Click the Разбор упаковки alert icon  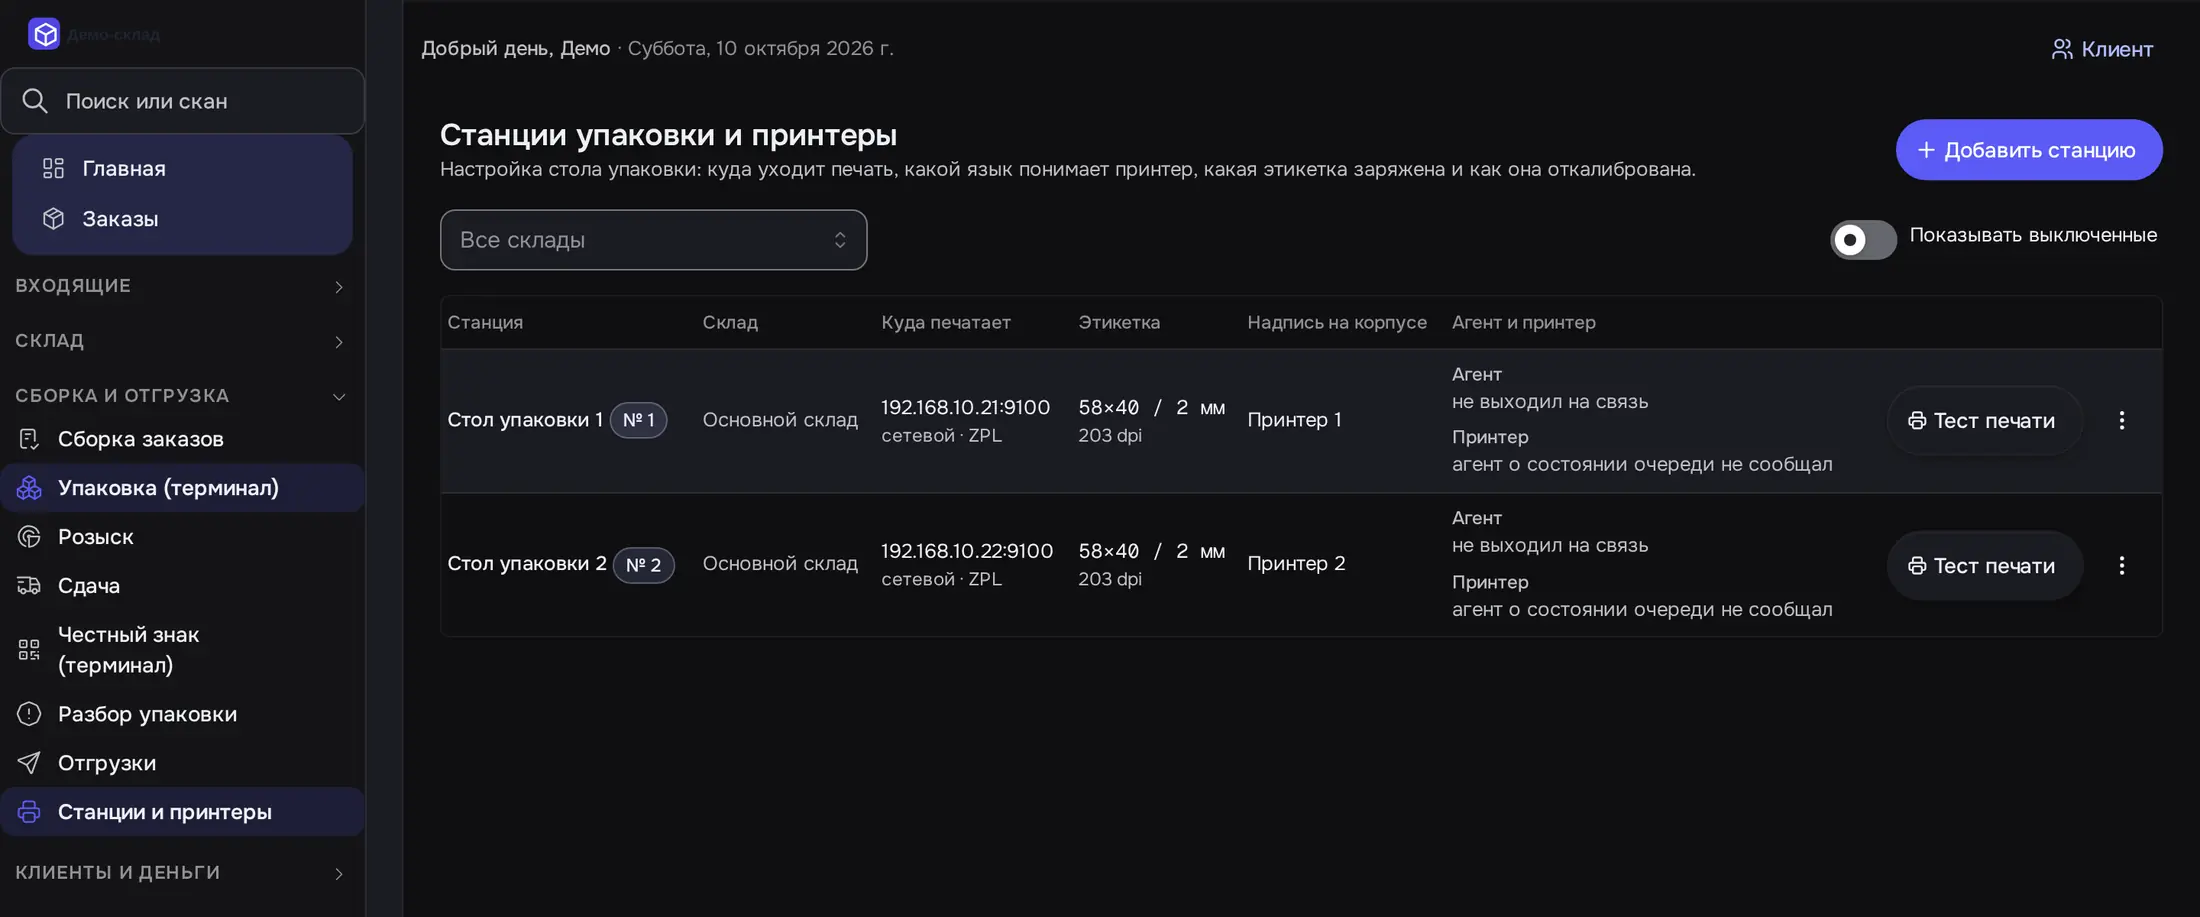tap(29, 713)
